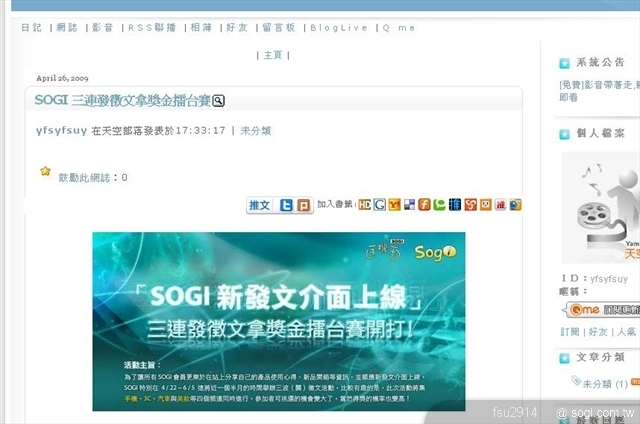Click the tag icon beside 未分類 (1)
The width and height of the screenshot is (640, 424).
tap(576, 381)
